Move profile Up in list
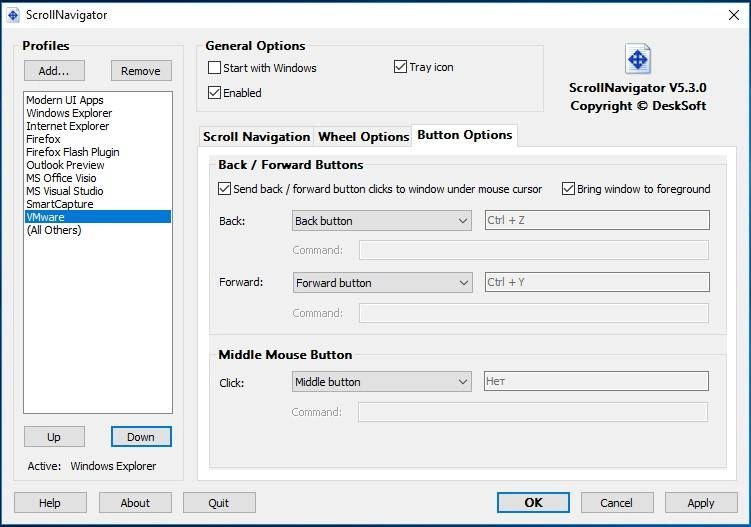751x527 pixels. tap(54, 437)
